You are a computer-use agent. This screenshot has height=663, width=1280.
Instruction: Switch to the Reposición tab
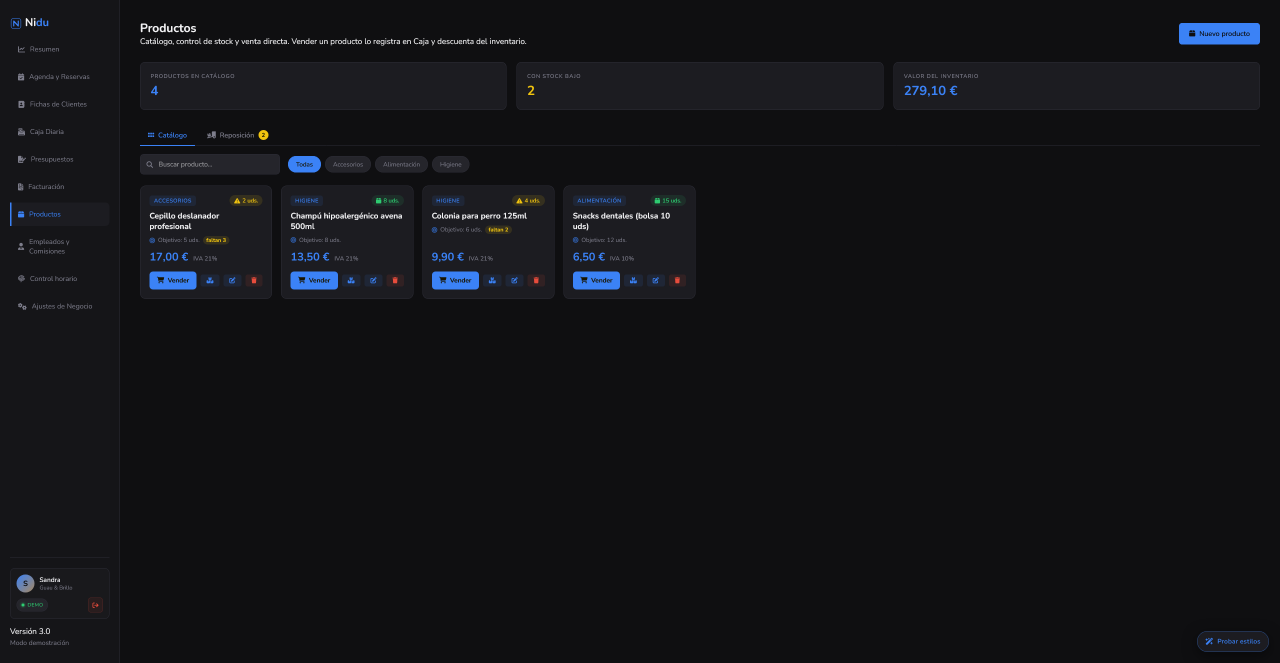coord(237,135)
